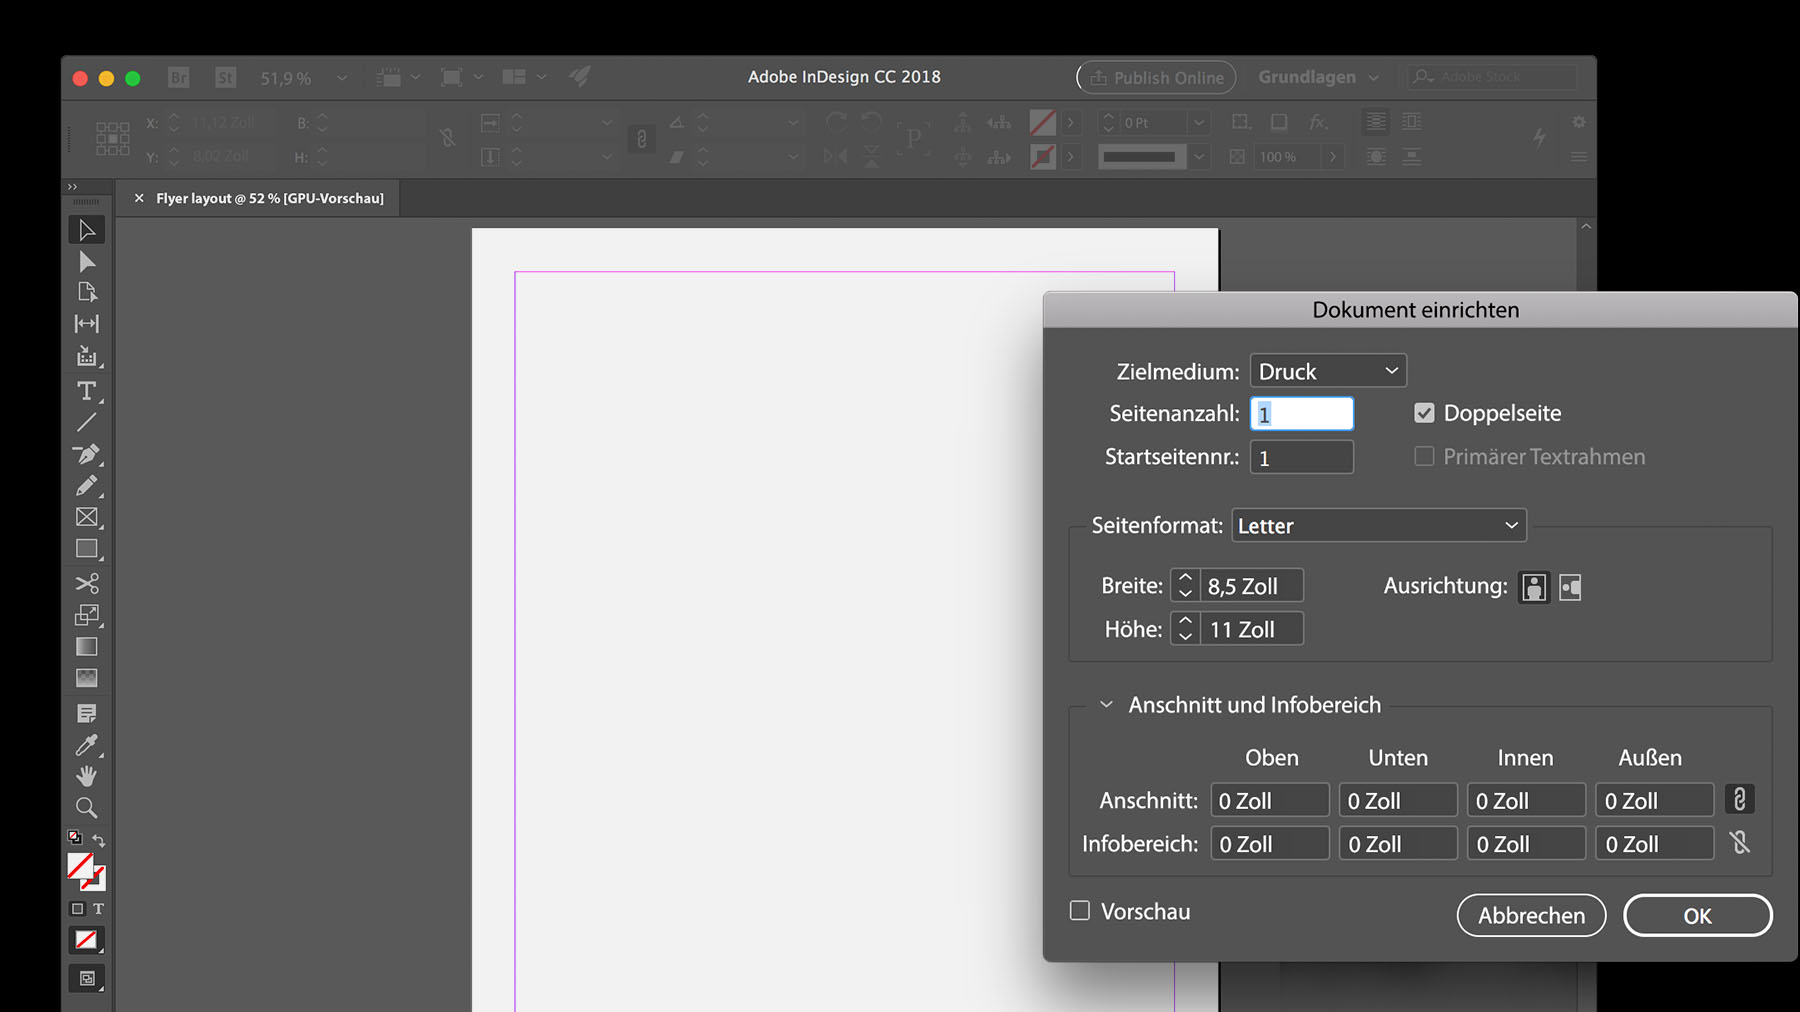
Task: Choose landscape orientation icon
Action: click(x=1571, y=587)
